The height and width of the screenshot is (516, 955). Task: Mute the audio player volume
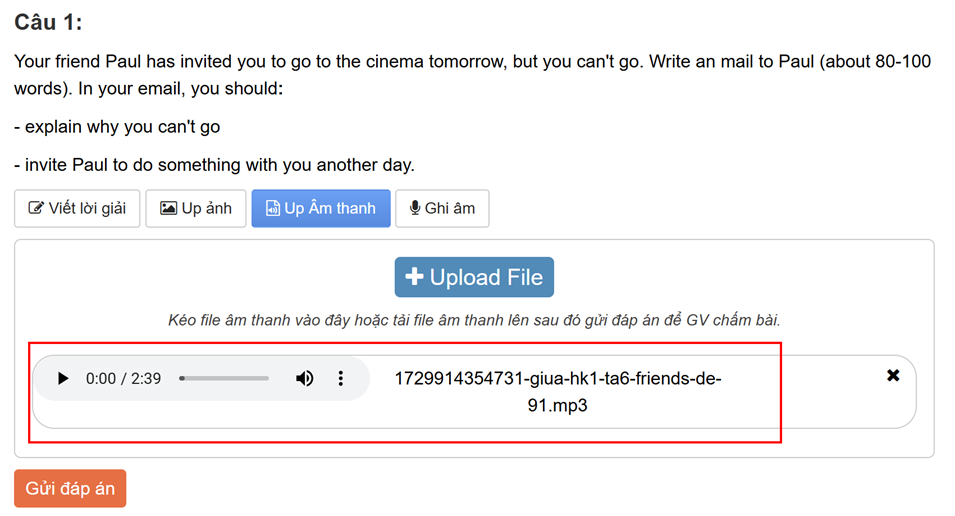pos(304,378)
